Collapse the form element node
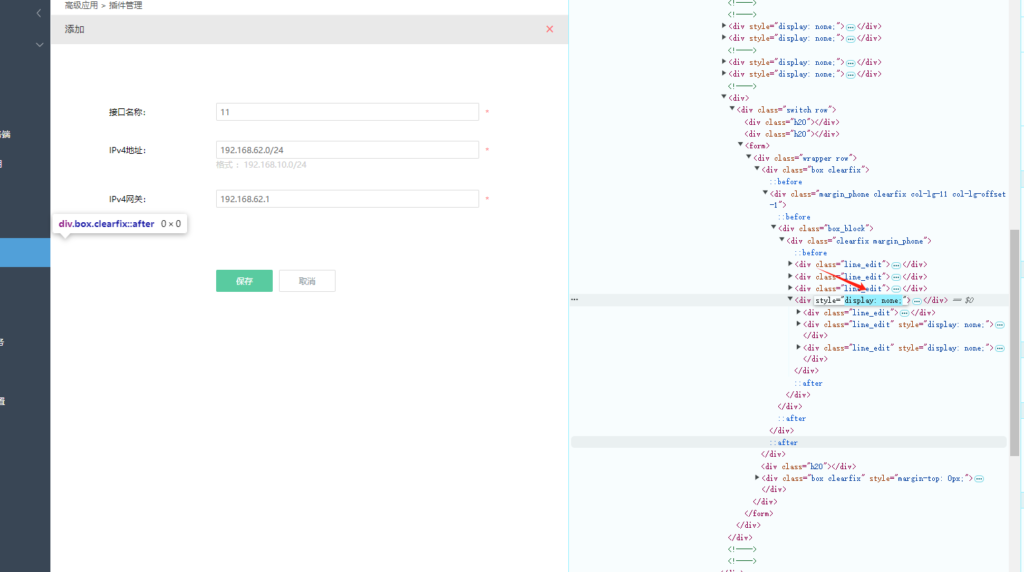The height and width of the screenshot is (572, 1024). 741,145
